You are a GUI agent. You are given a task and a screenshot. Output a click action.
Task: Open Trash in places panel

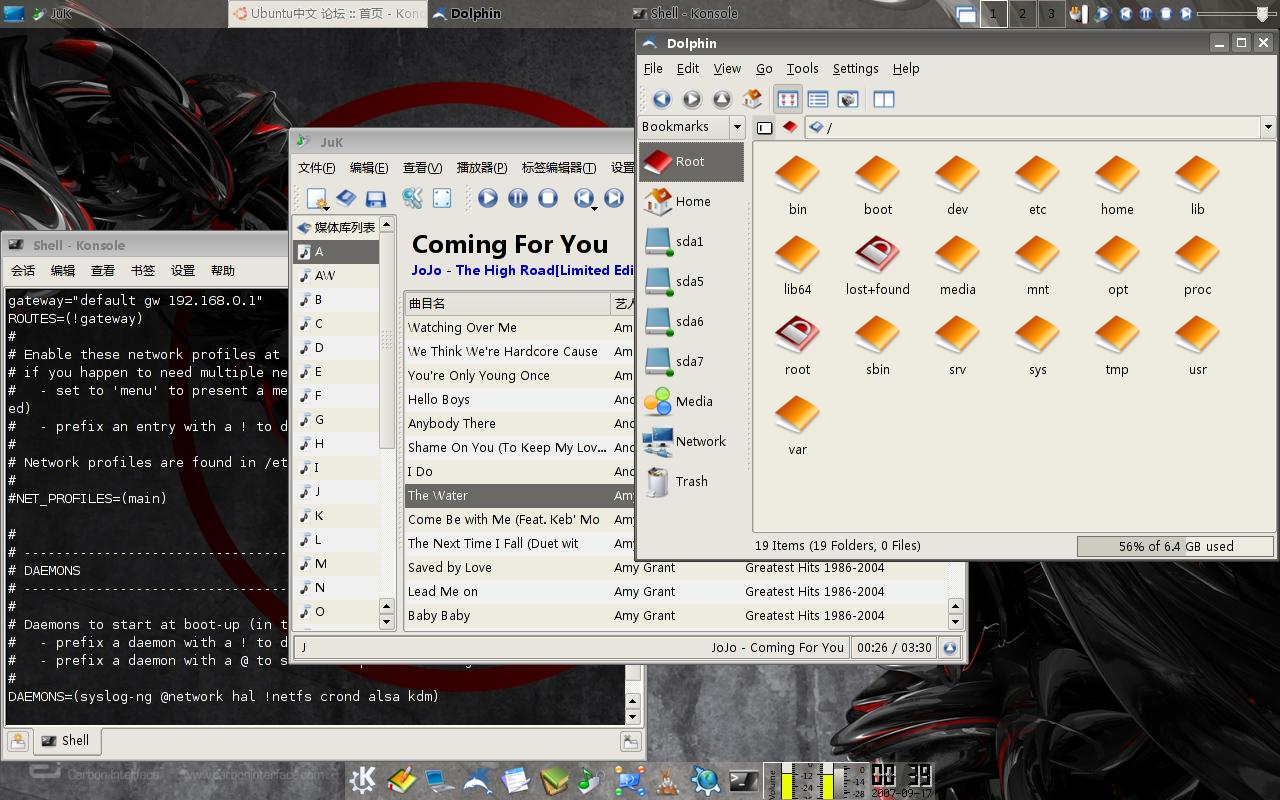691,481
